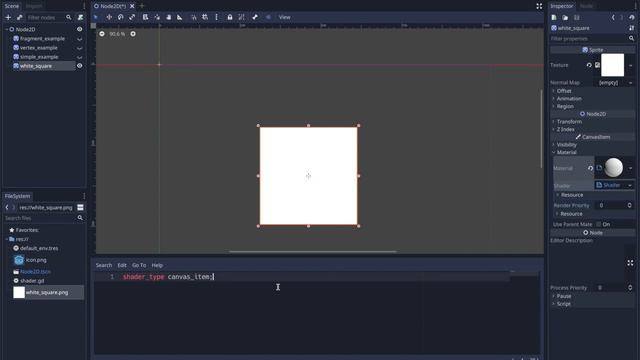Open Shader resource dropdown
The width and height of the screenshot is (640, 360).
tap(615, 185)
